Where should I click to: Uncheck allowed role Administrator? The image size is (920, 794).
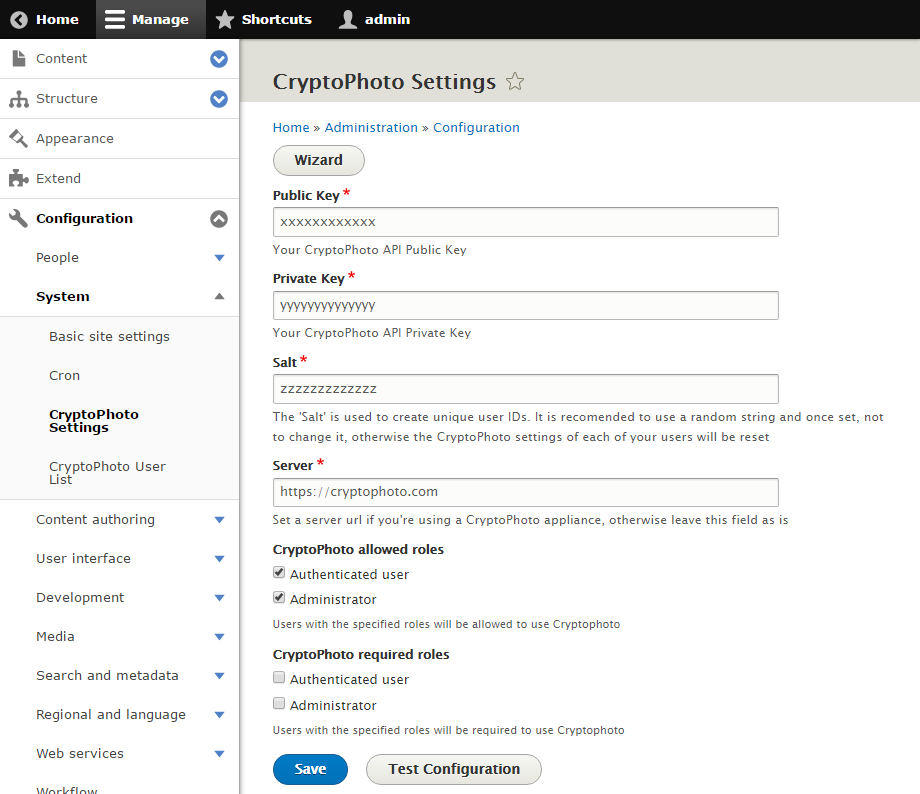(x=279, y=598)
